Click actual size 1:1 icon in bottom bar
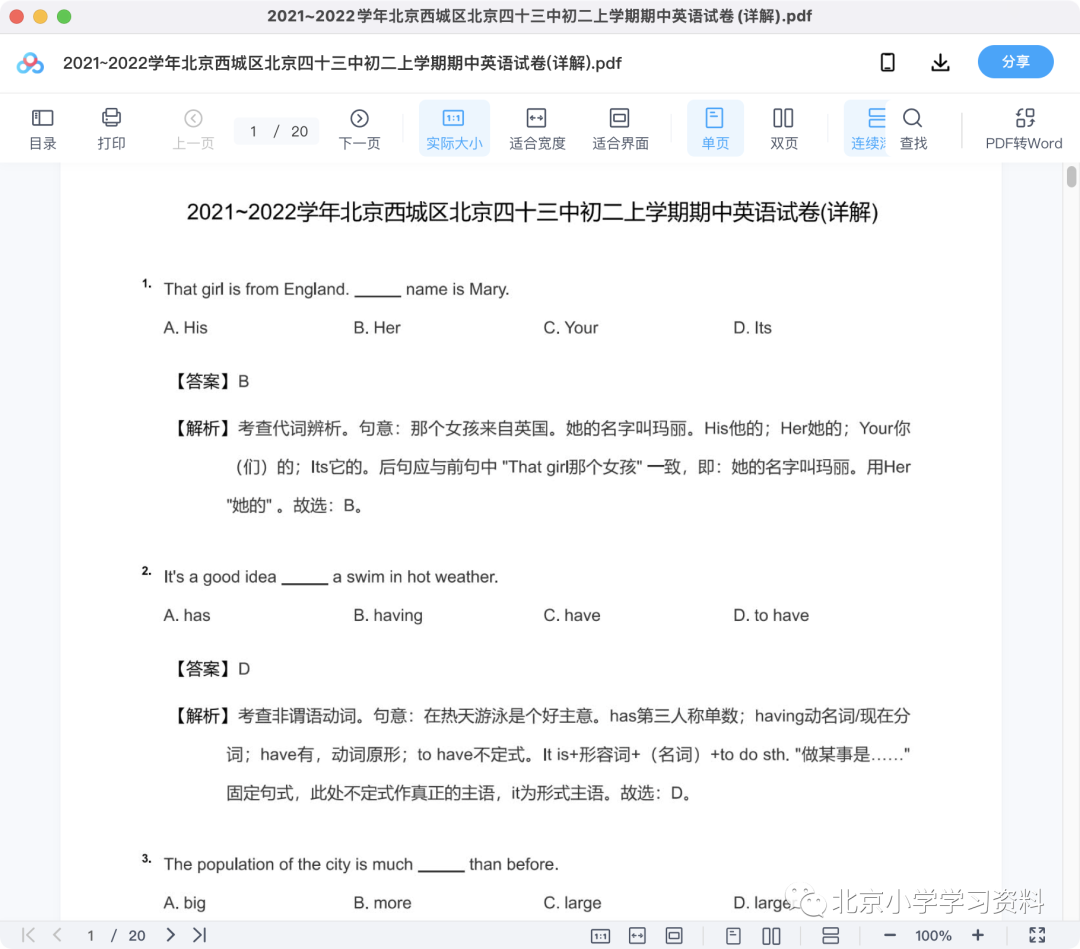The width and height of the screenshot is (1080, 949). coord(601,936)
